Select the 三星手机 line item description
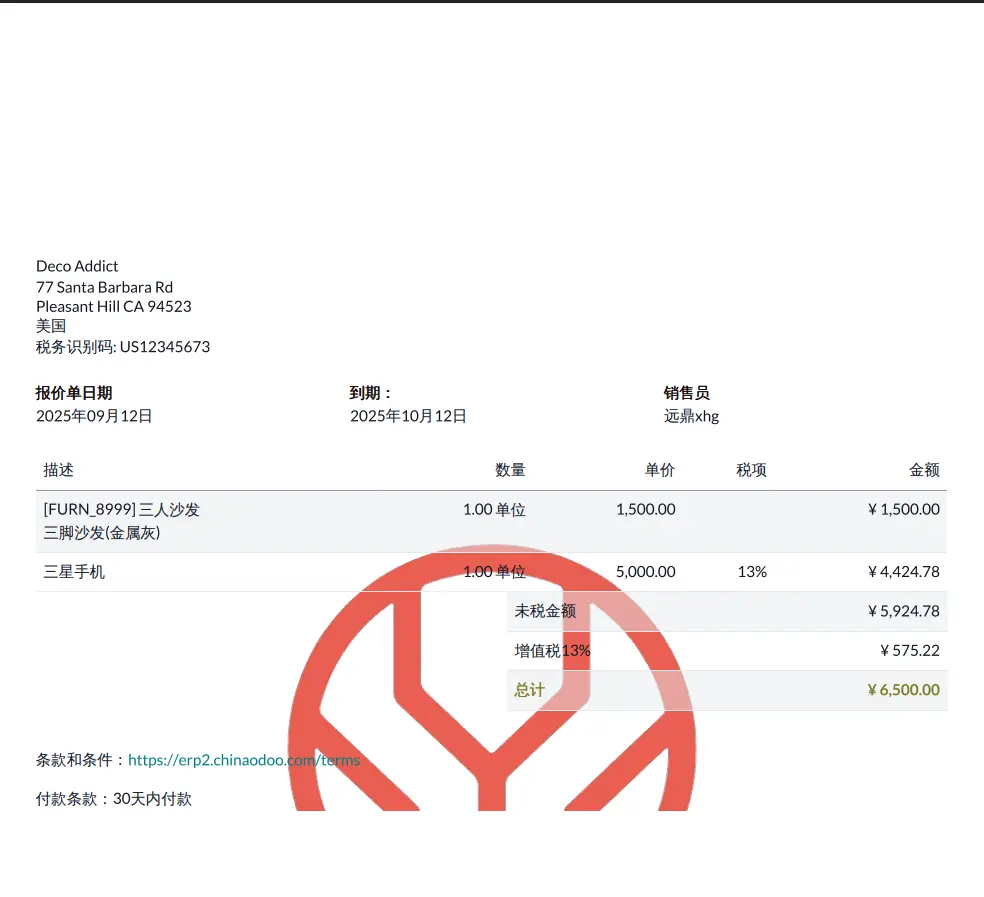This screenshot has height=897, width=984. click(x=74, y=572)
